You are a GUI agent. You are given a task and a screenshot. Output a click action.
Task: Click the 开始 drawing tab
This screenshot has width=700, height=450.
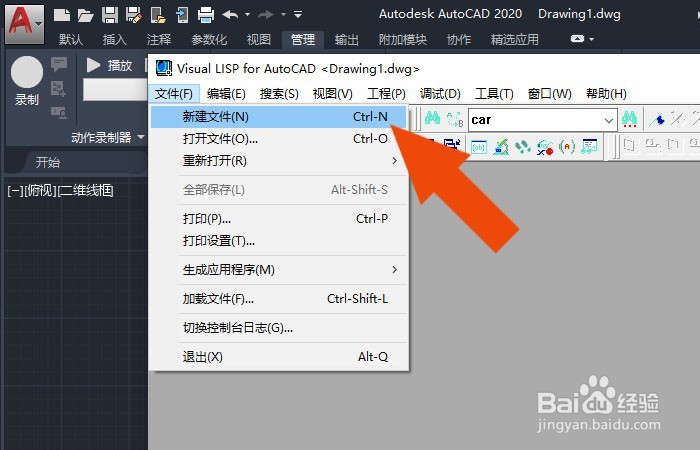pos(48,162)
